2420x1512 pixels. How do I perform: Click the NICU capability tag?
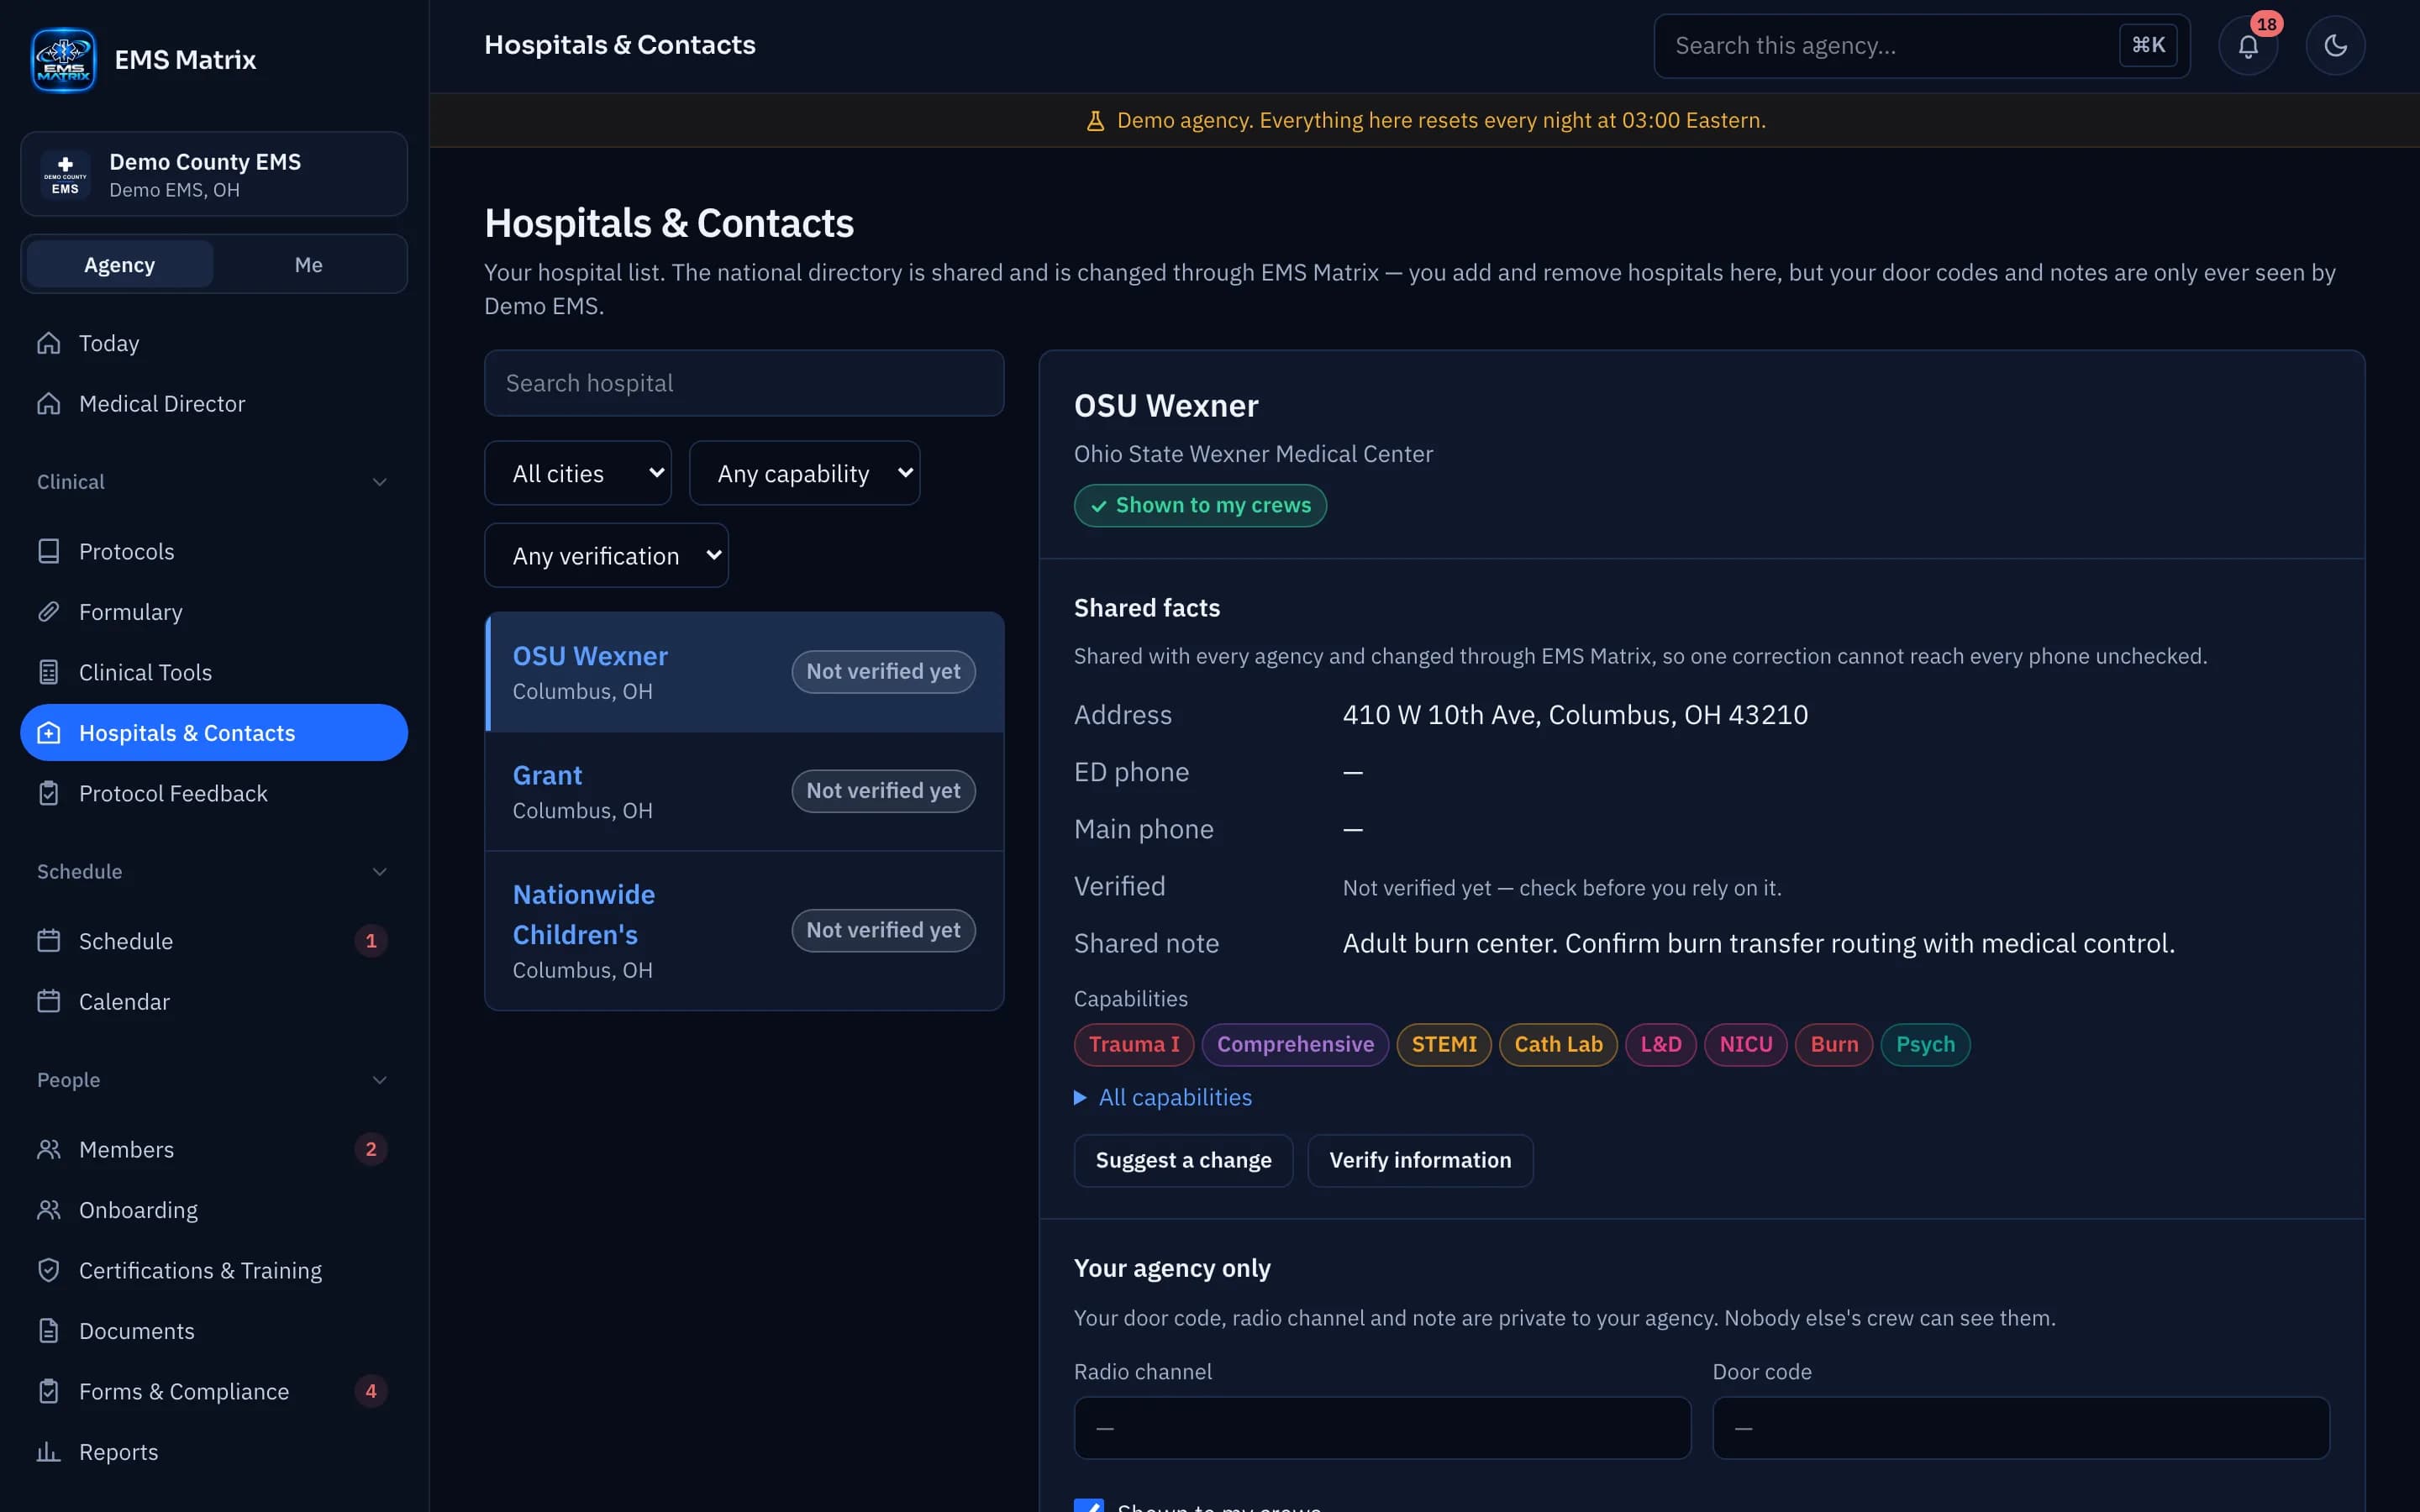pos(1746,1044)
